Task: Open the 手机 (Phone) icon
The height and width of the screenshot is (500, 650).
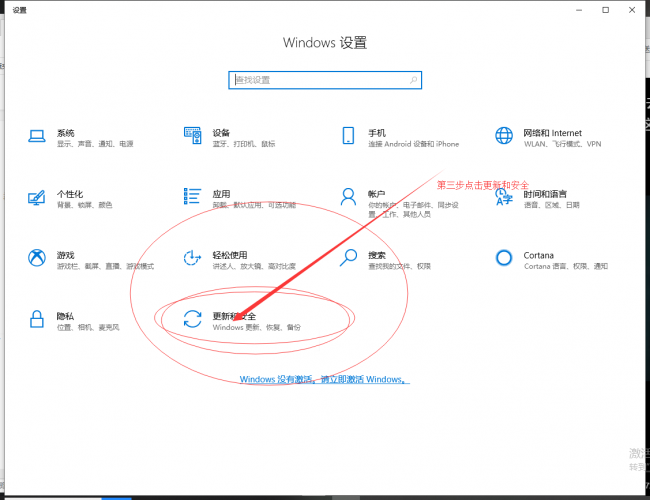Action: click(x=348, y=136)
